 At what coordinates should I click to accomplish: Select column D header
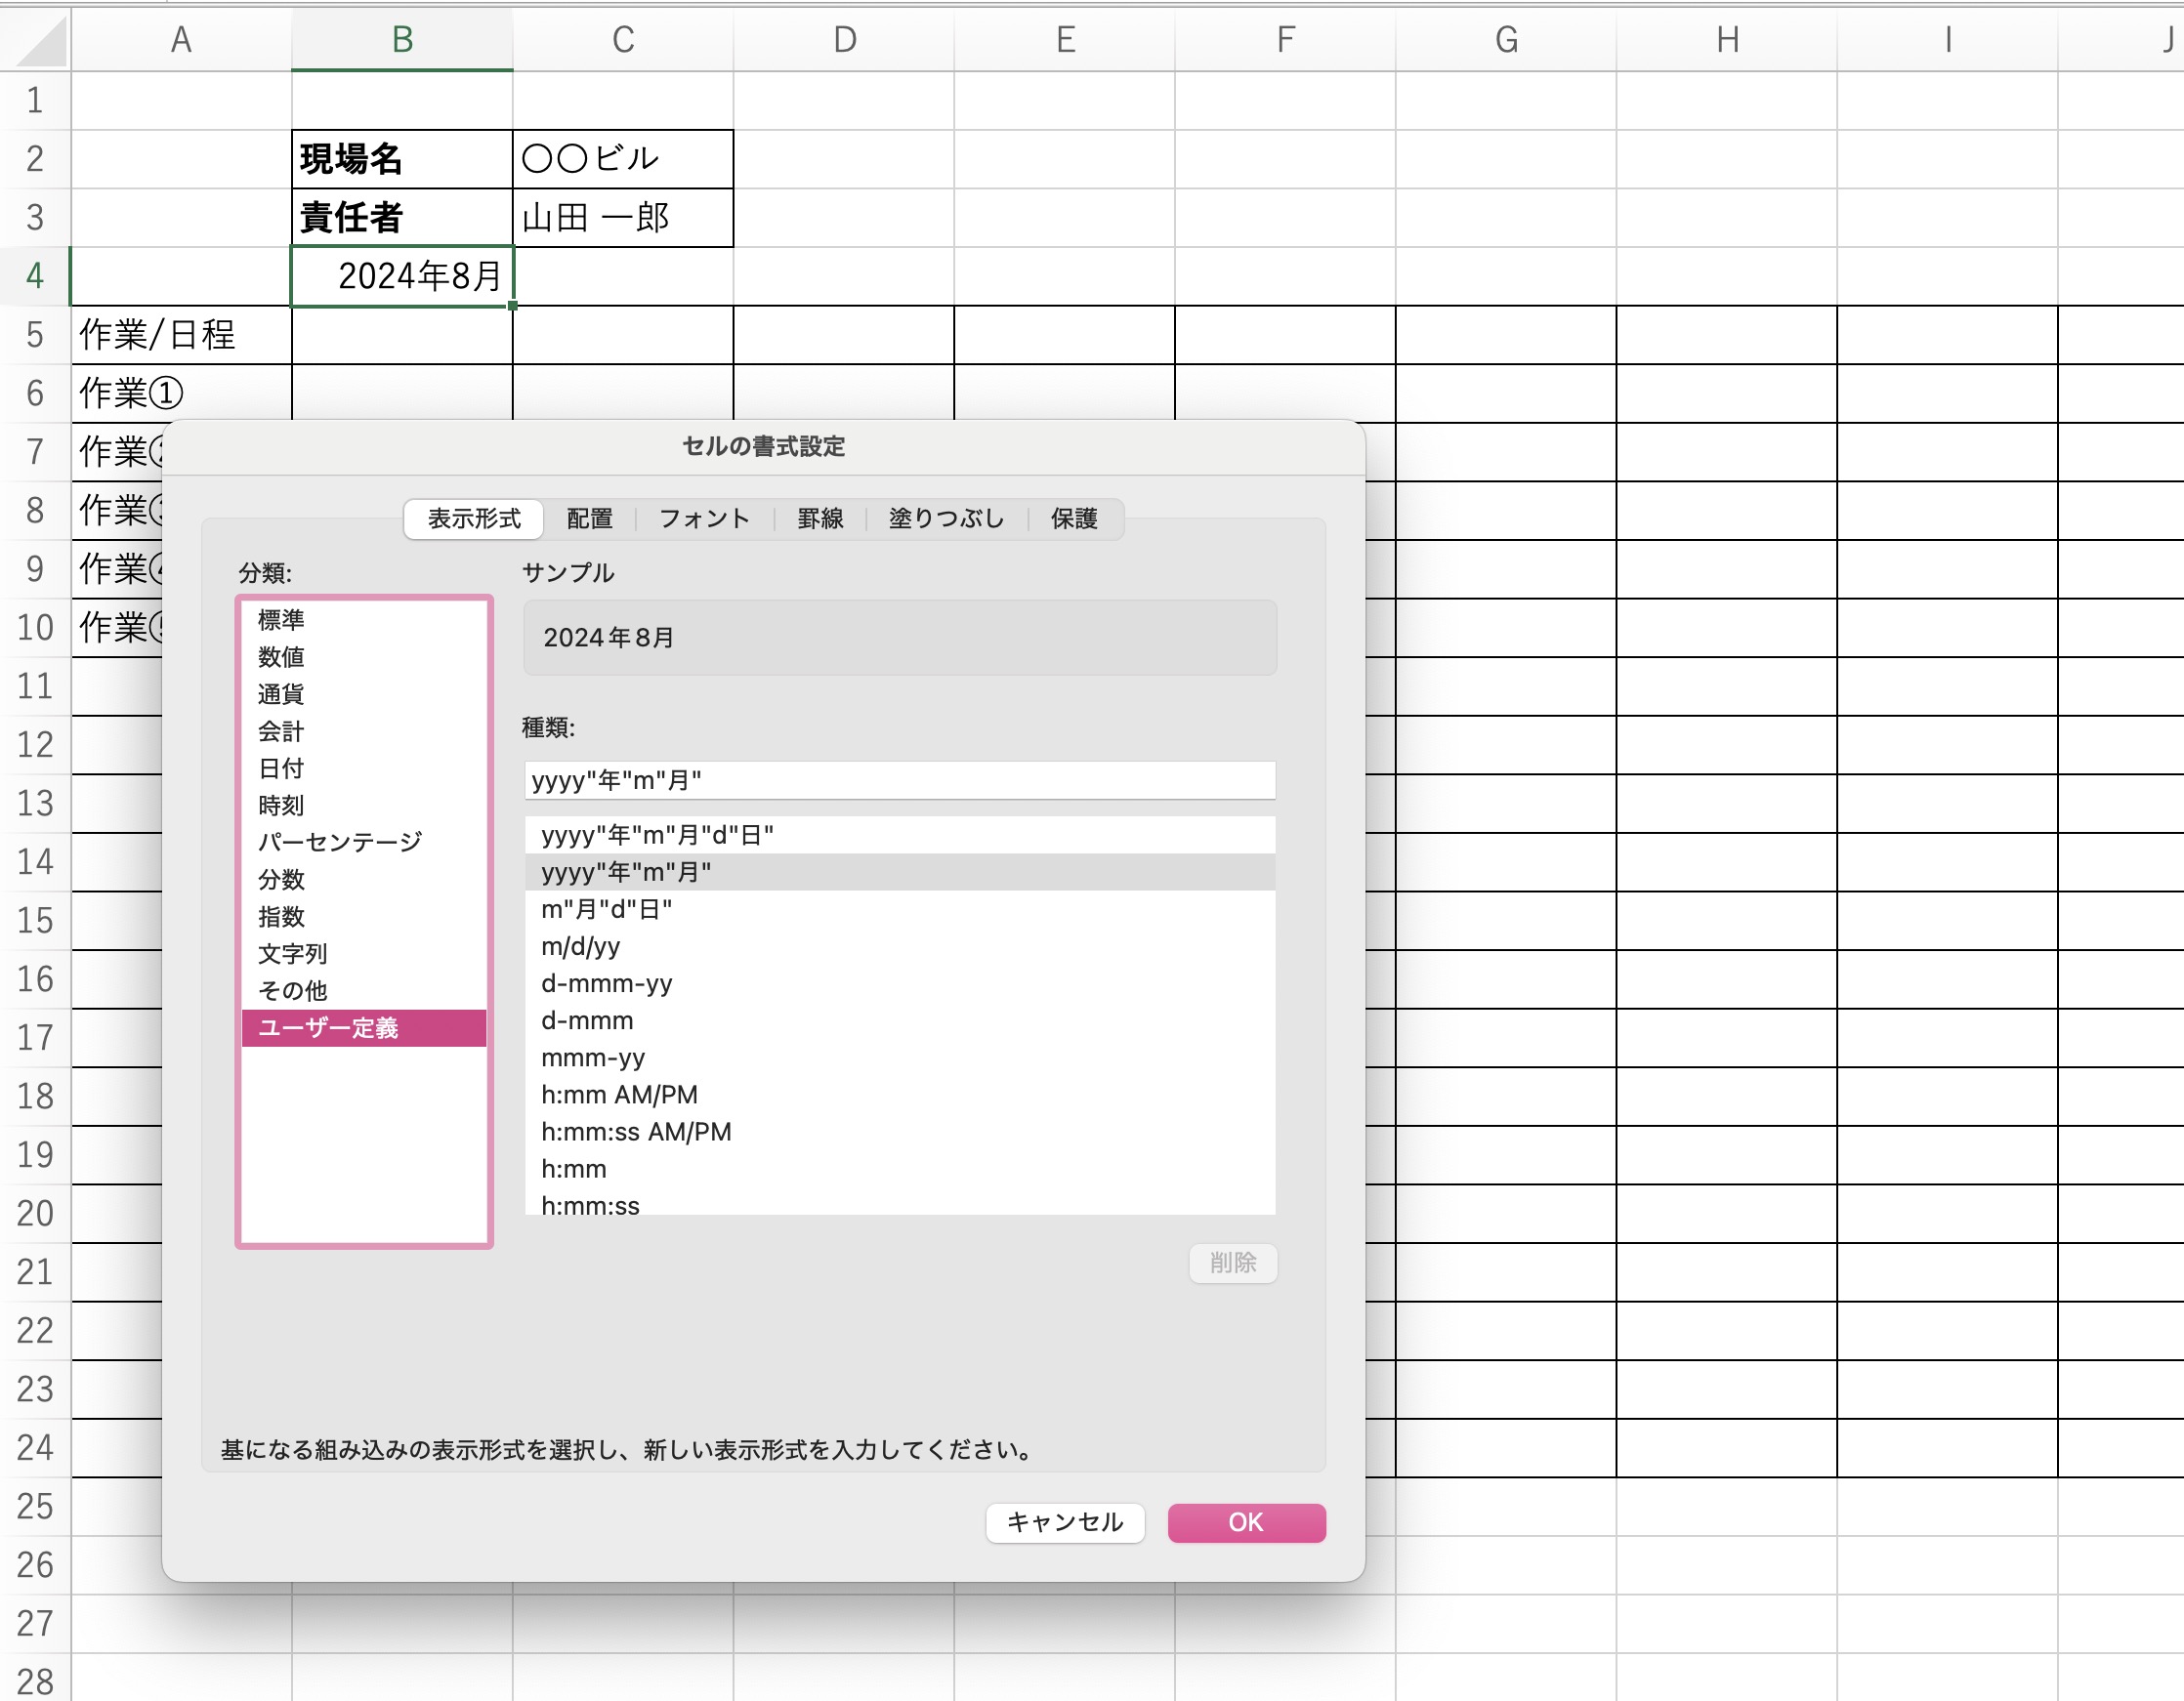click(844, 40)
